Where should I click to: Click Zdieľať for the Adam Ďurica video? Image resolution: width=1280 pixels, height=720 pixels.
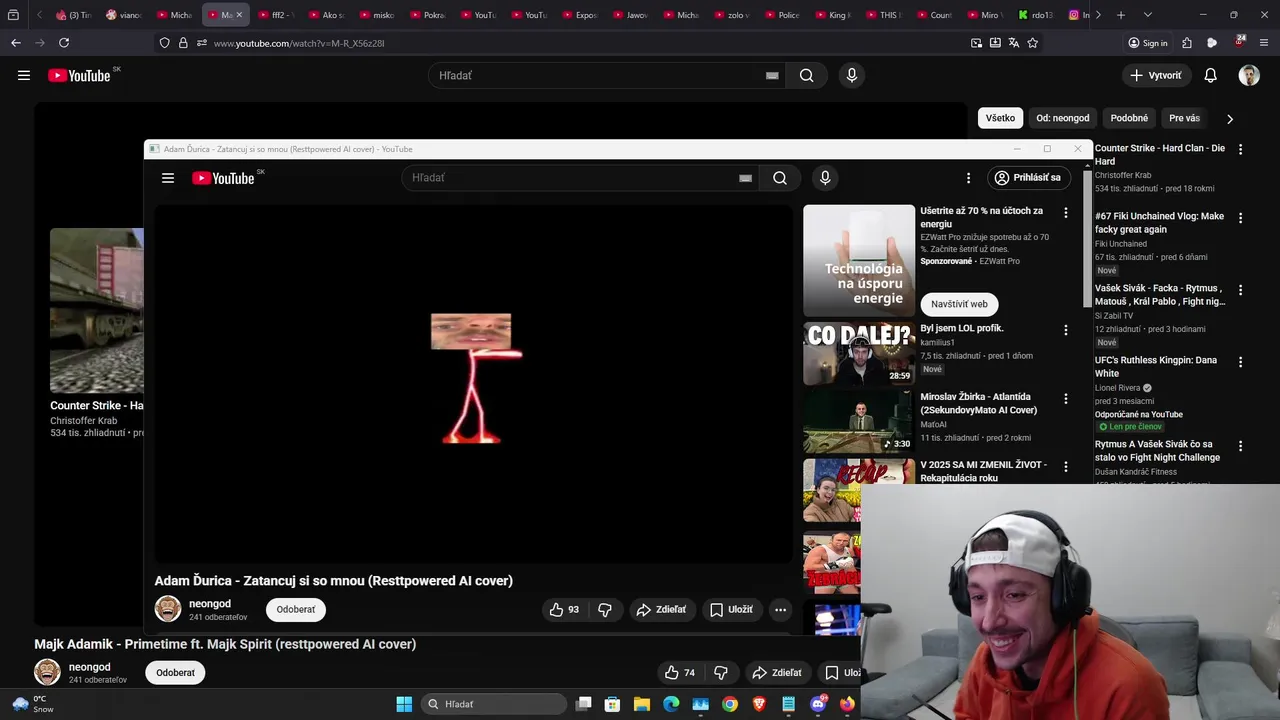pyautogui.click(x=662, y=609)
